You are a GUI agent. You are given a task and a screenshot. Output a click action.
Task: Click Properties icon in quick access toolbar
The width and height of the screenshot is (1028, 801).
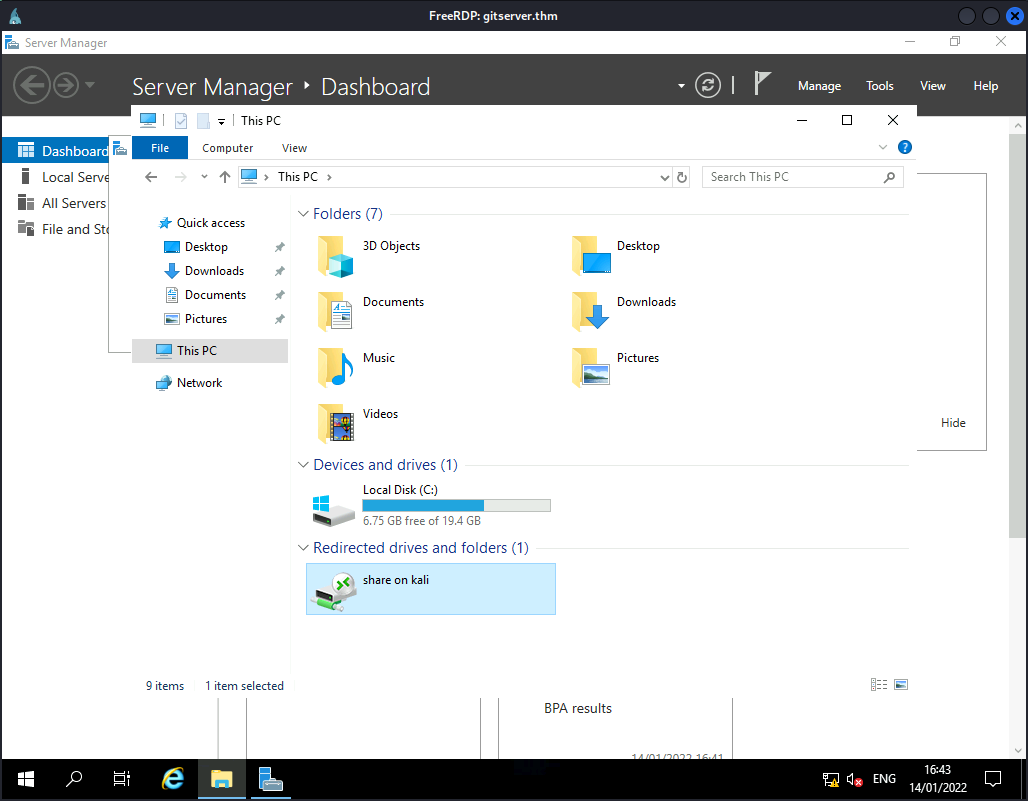(x=181, y=121)
